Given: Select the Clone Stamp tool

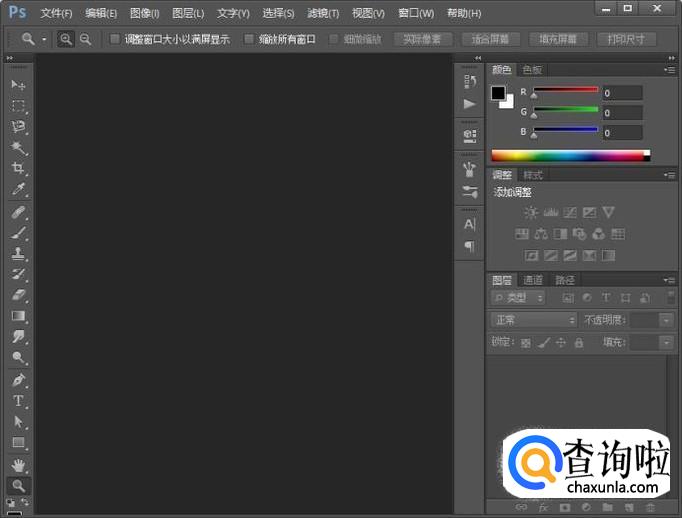Looking at the screenshot, I should tap(18, 253).
